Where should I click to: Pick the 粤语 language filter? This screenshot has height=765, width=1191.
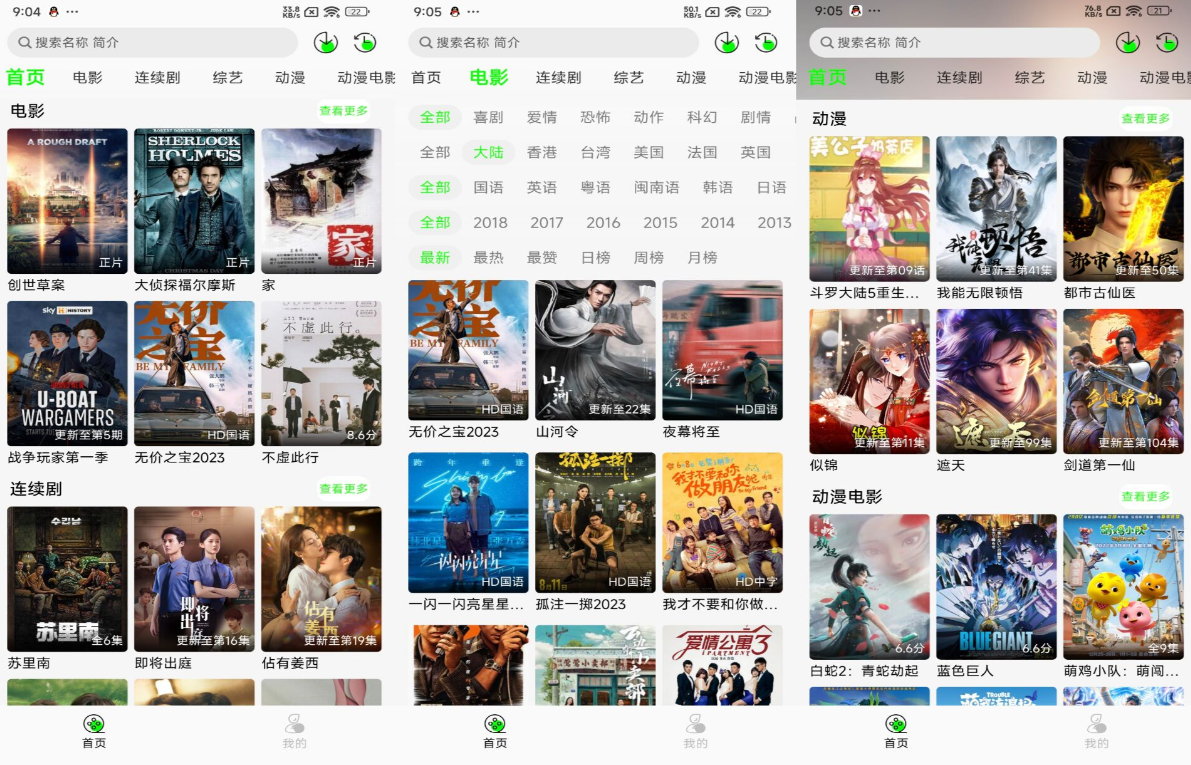595,187
